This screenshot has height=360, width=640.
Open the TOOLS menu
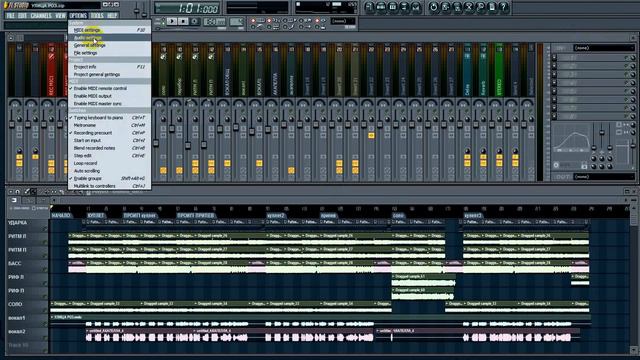(97, 16)
